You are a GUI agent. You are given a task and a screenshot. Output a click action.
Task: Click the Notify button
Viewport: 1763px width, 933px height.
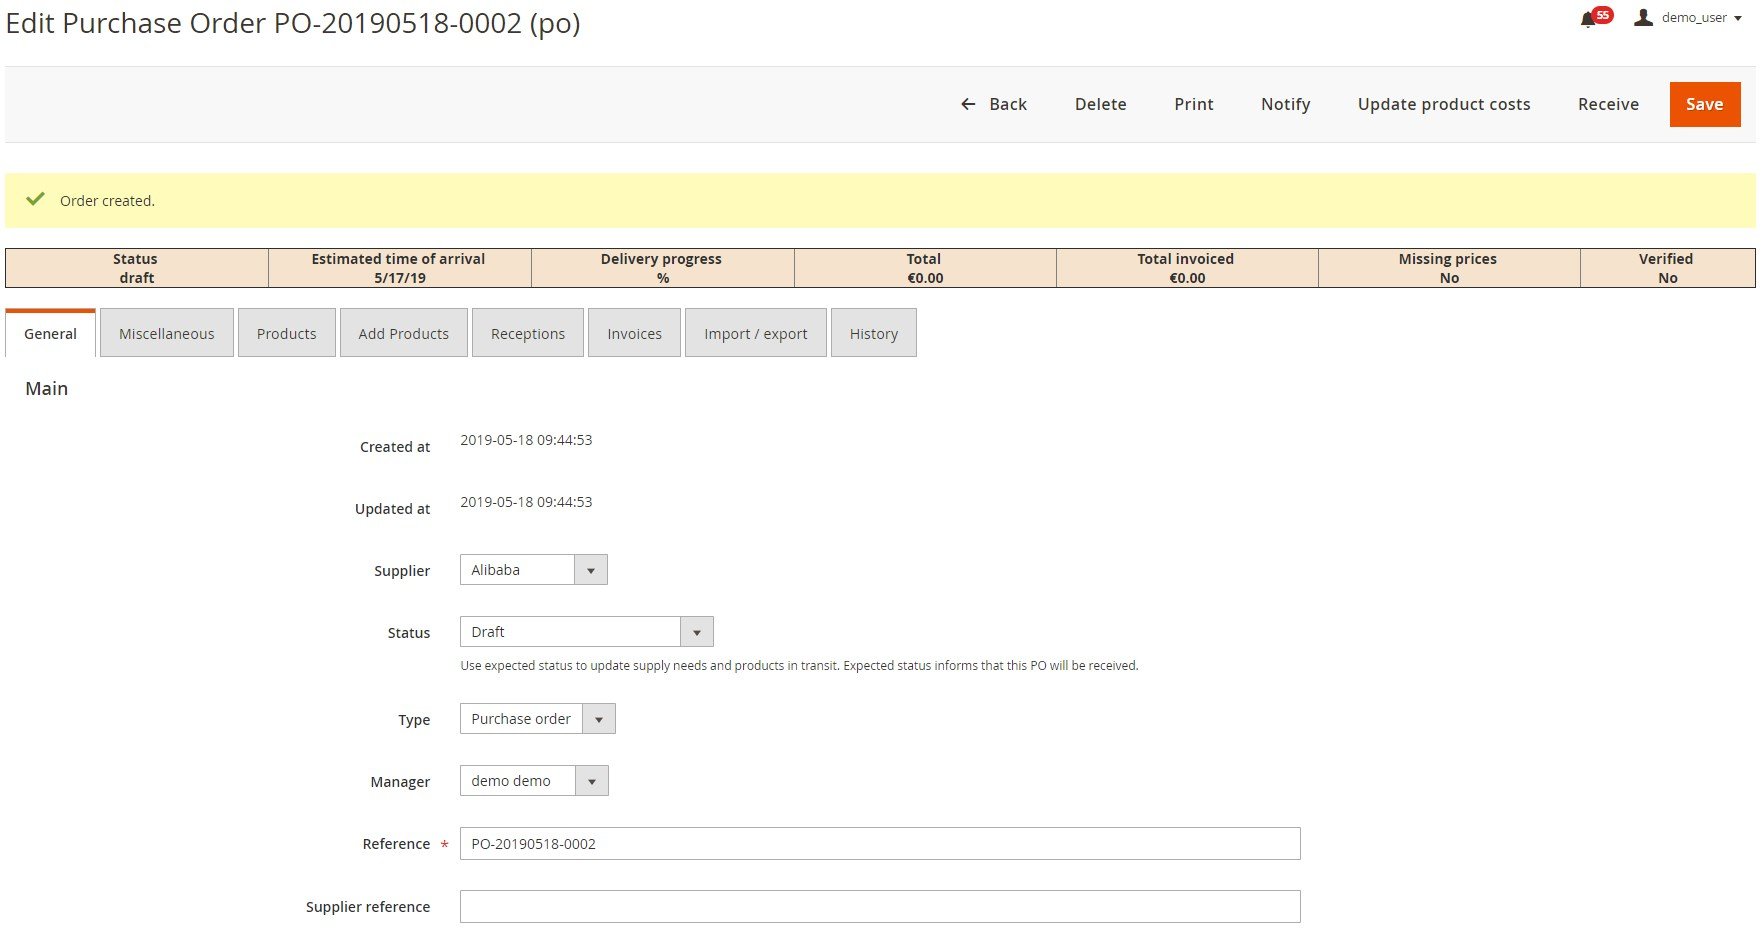point(1285,104)
